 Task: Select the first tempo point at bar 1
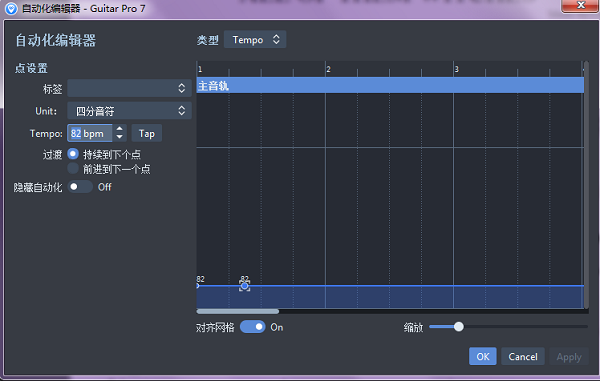click(197, 285)
